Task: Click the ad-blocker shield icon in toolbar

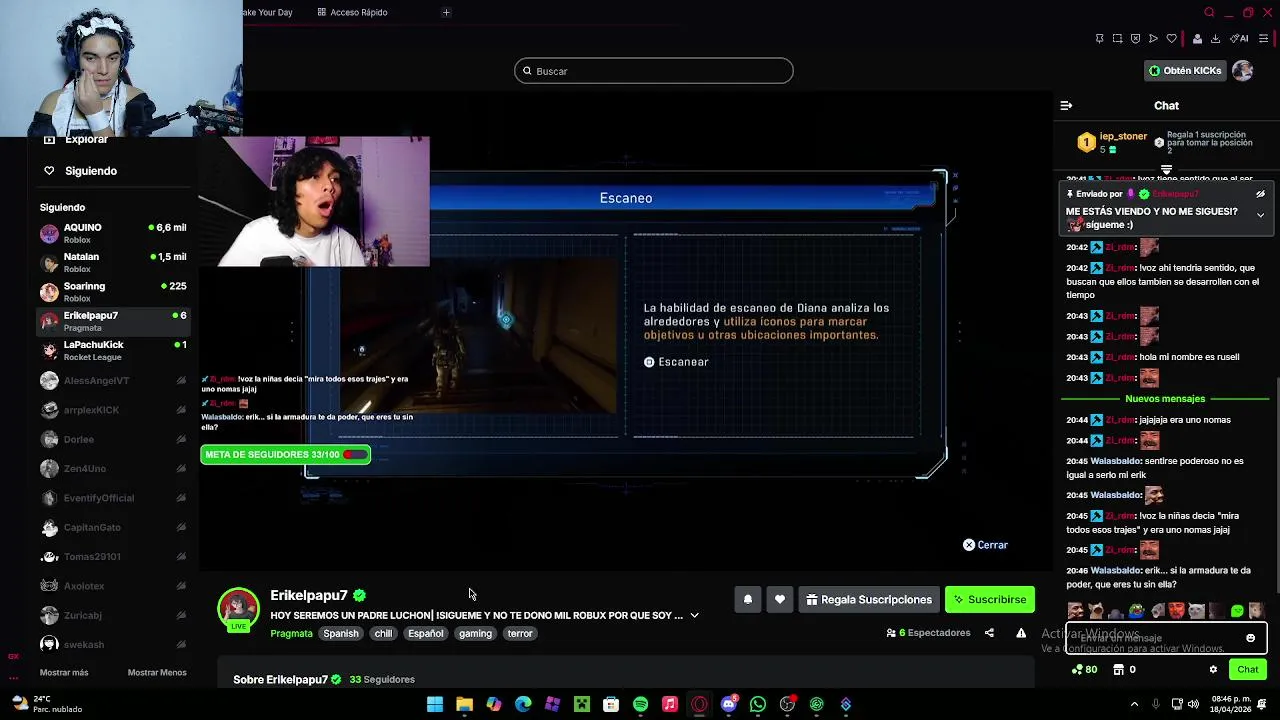Action: click(1135, 39)
